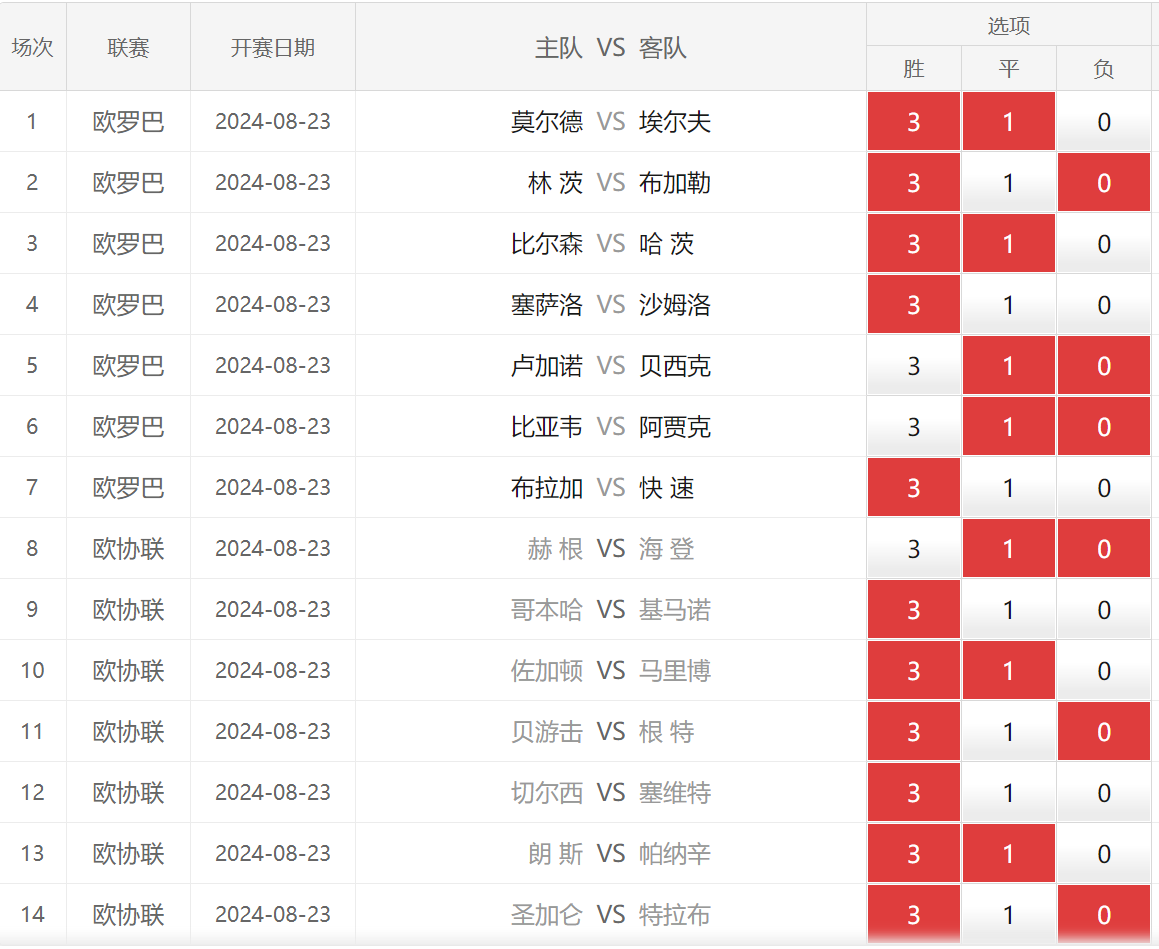The width and height of the screenshot is (1159, 949).
Task: Toggle draw option 1 for 比亚韦 VS 阿贾克
Action: 1008,426
